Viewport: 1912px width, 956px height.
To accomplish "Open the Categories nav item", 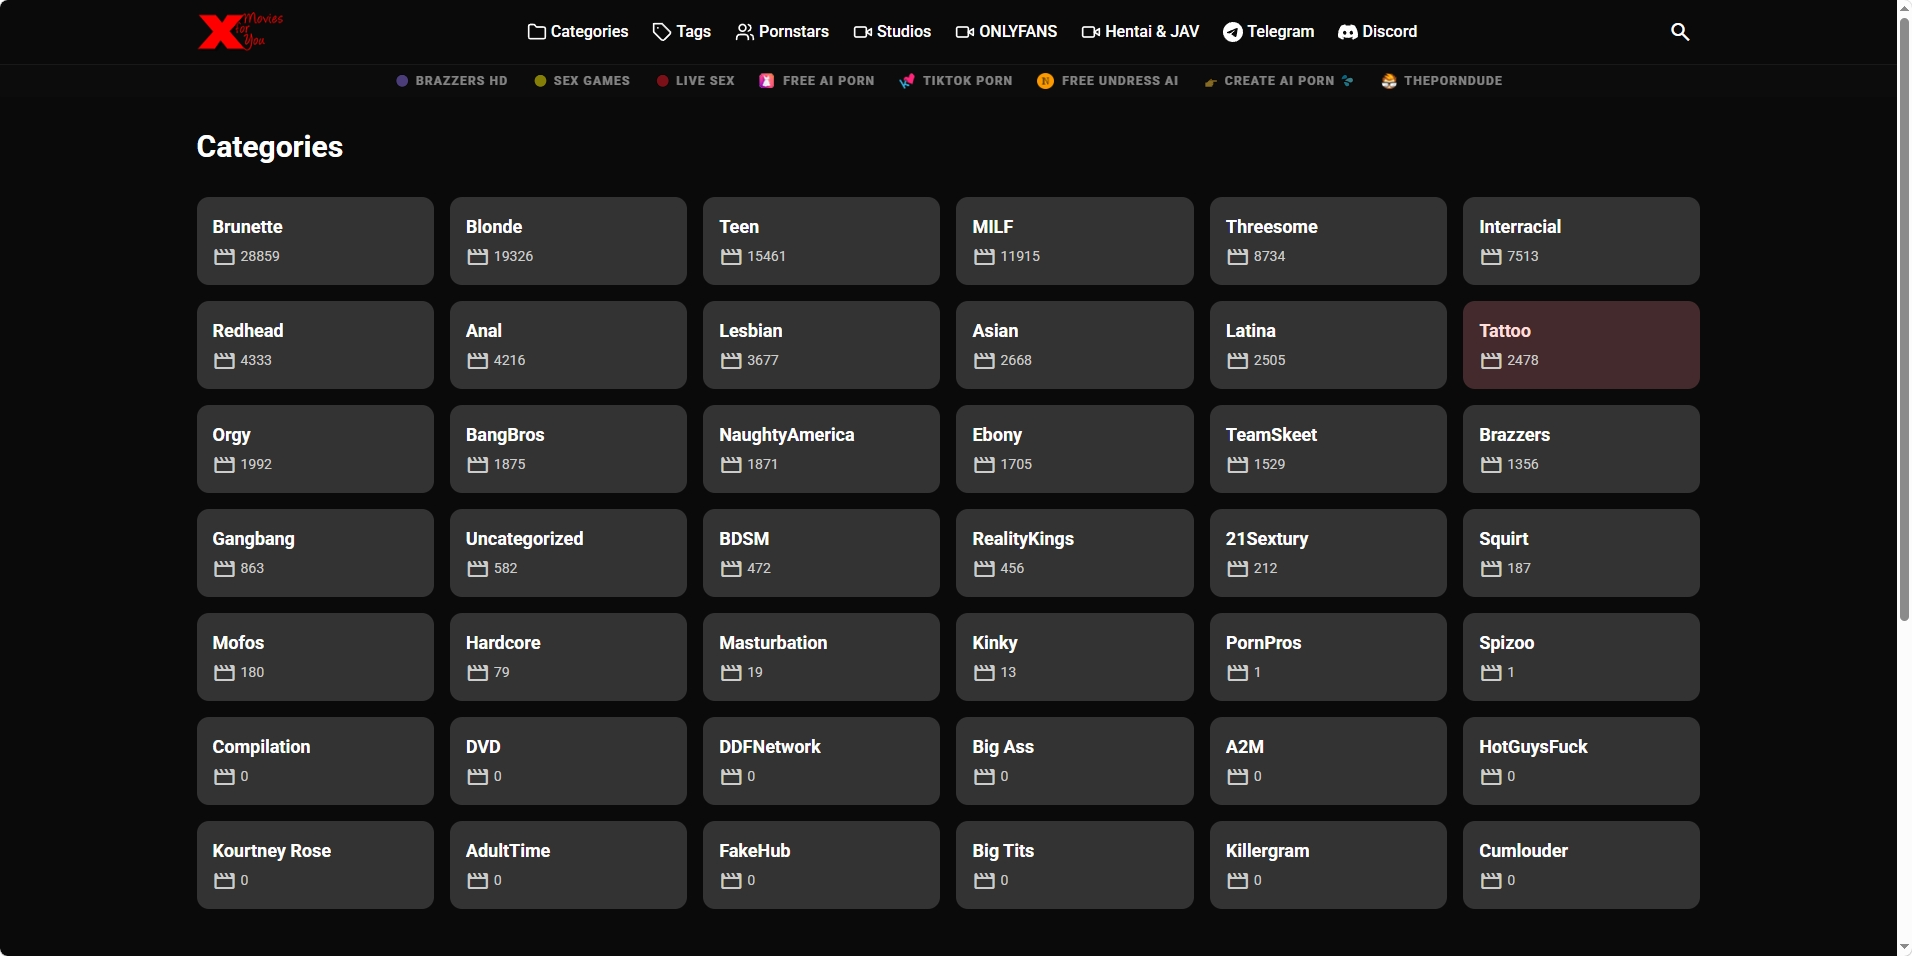I will (578, 32).
